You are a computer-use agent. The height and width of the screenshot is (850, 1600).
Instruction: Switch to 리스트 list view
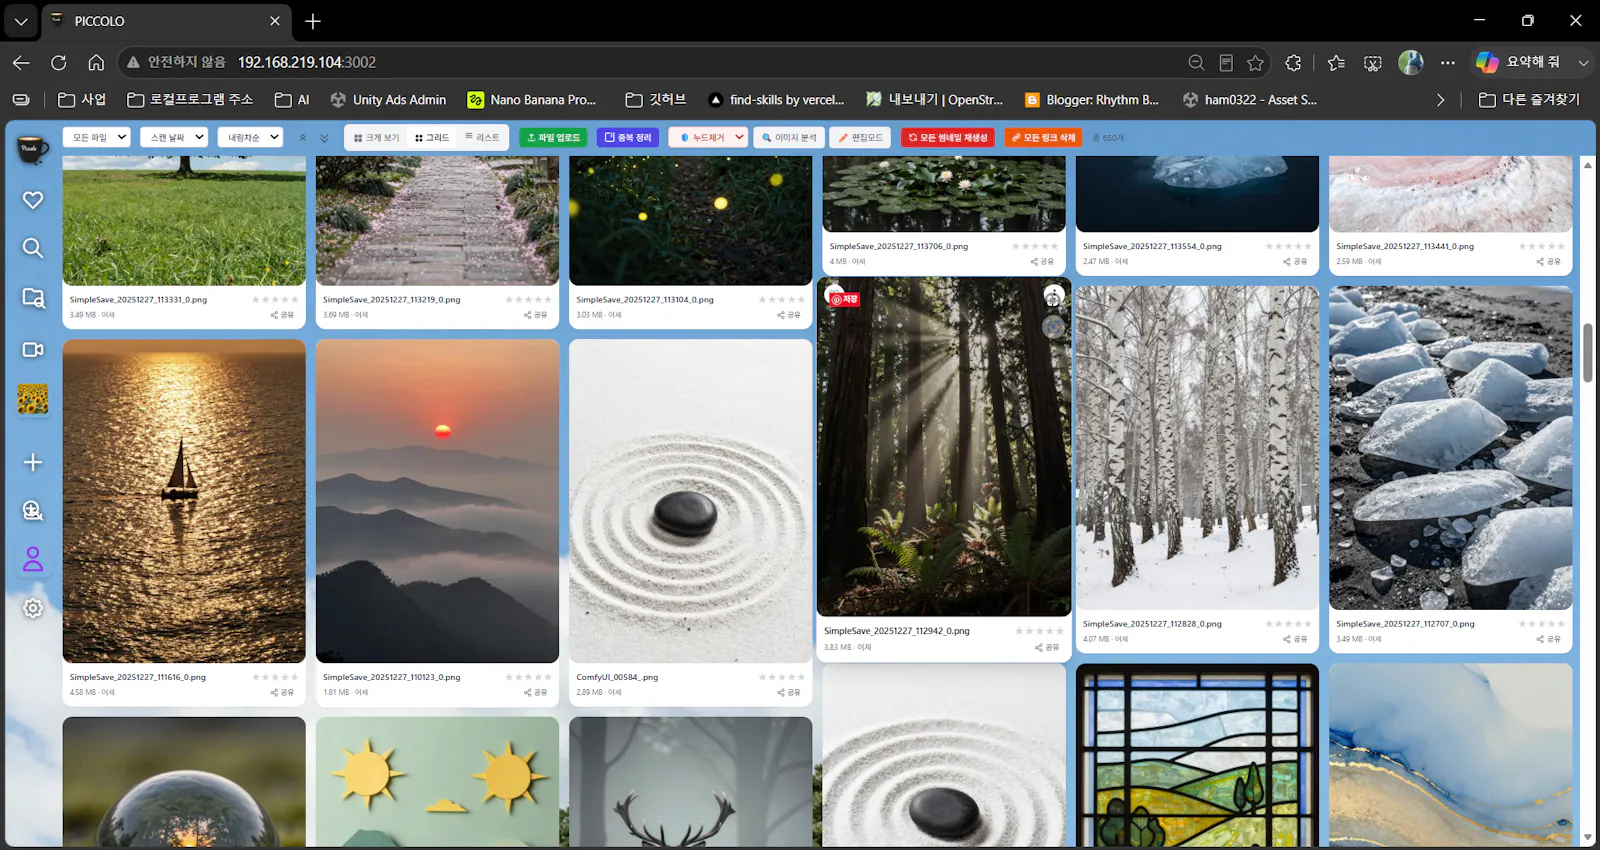[482, 138]
